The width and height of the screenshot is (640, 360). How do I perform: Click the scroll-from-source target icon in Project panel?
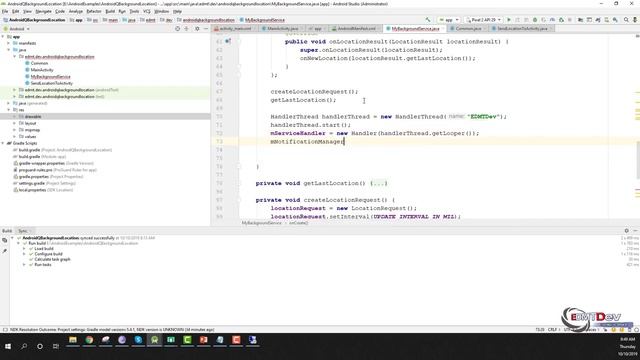(x=178, y=29)
